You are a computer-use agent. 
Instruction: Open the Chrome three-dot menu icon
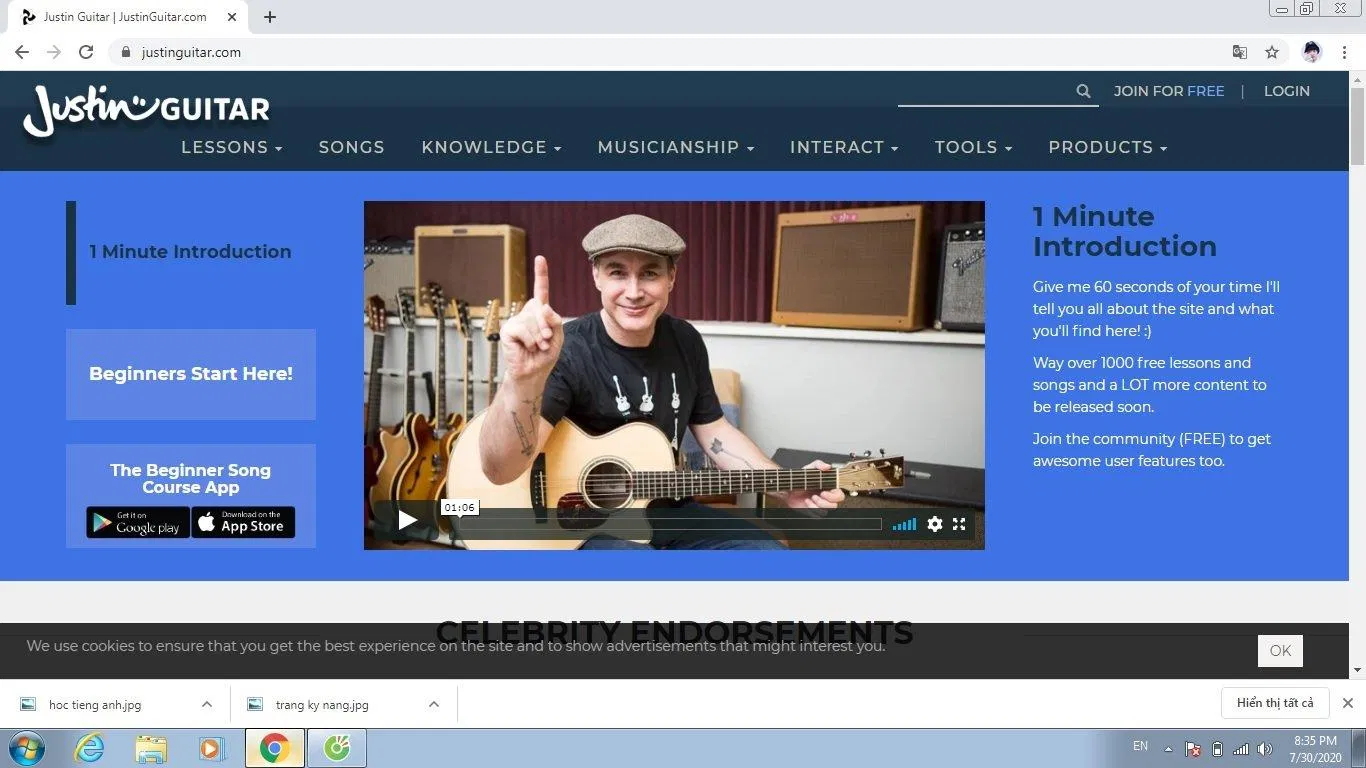click(x=1343, y=51)
